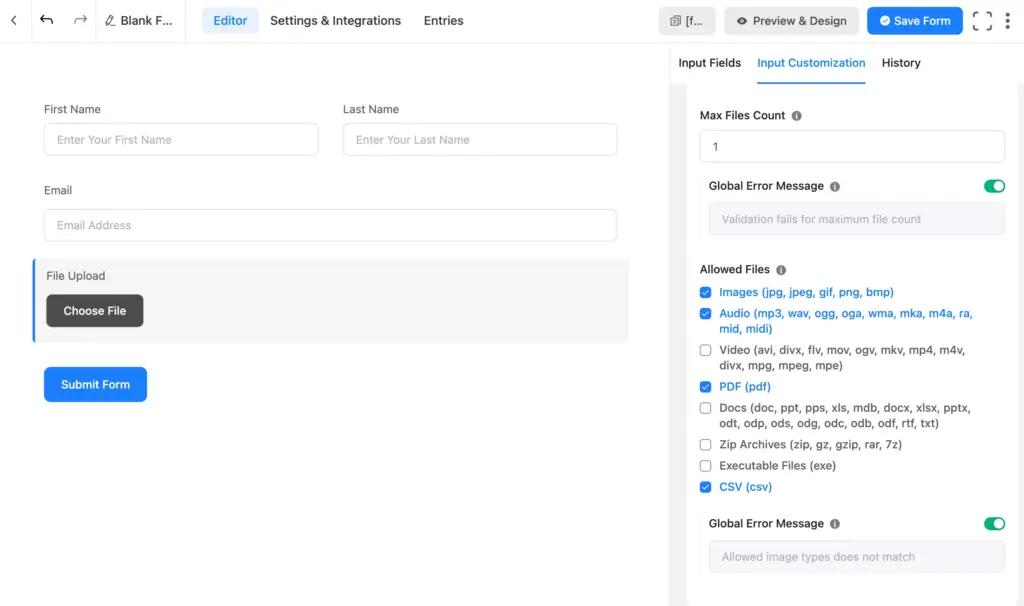This screenshot has width=1024, height=606.
Task: Switch to the Input Fields tab
Action: pyautogui.click(x=710, y=63)
